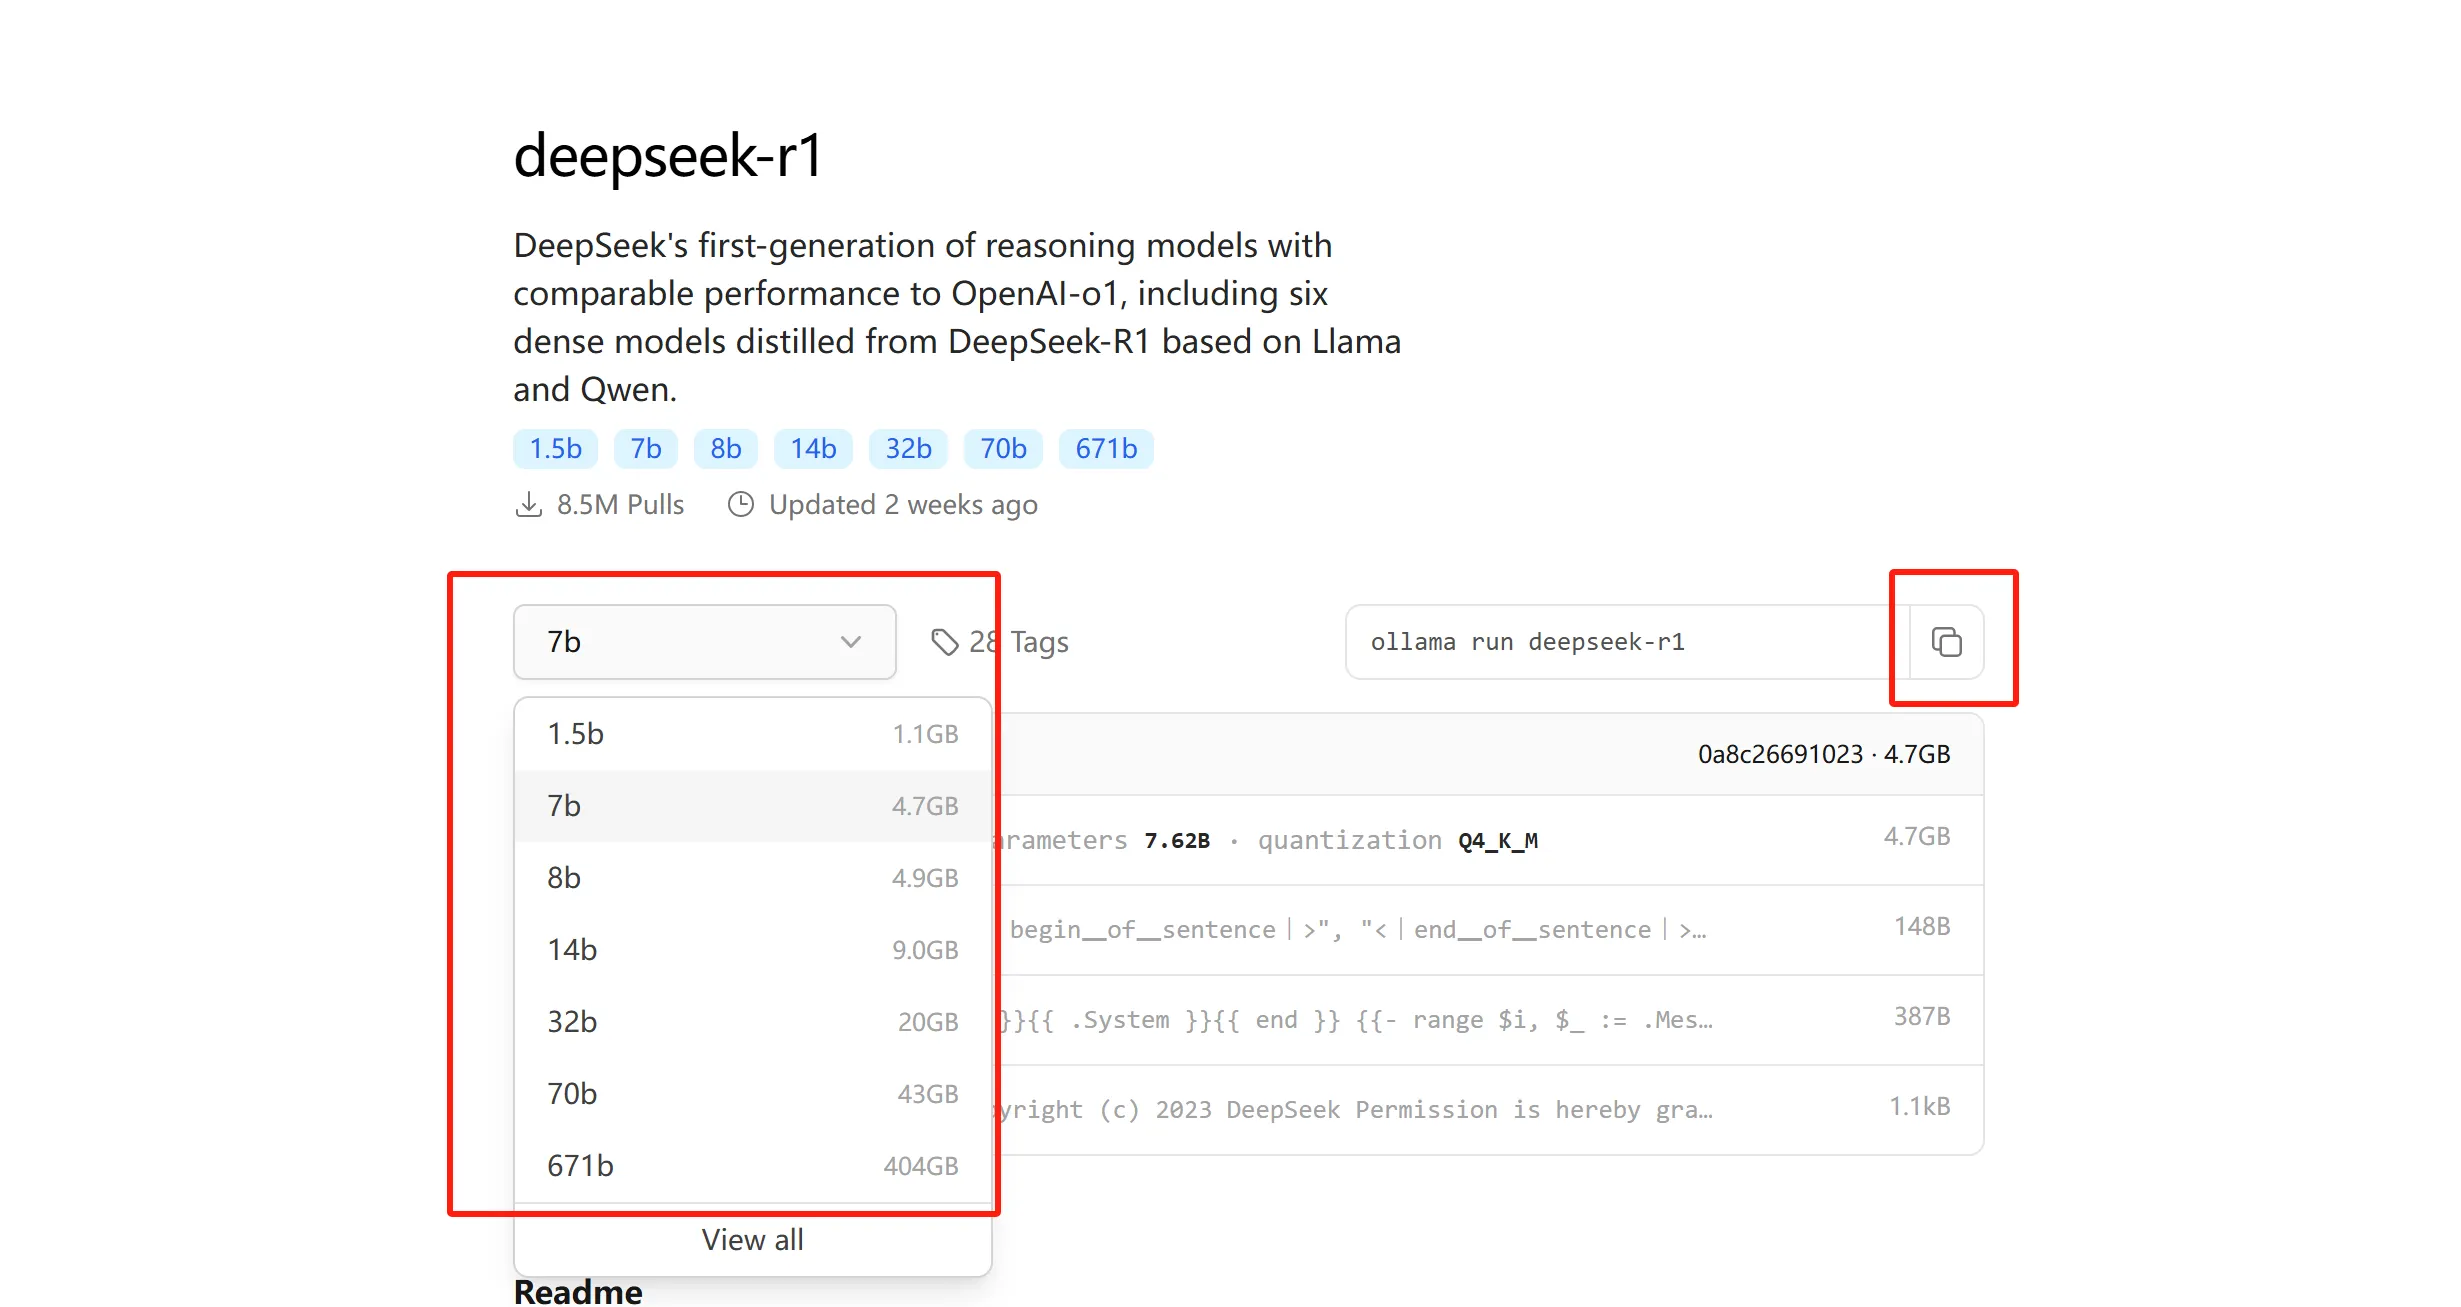Click the download icon next to 8.5M Pulls
This screenshot has height=1307, width=2461.
(x=528, y=504)
